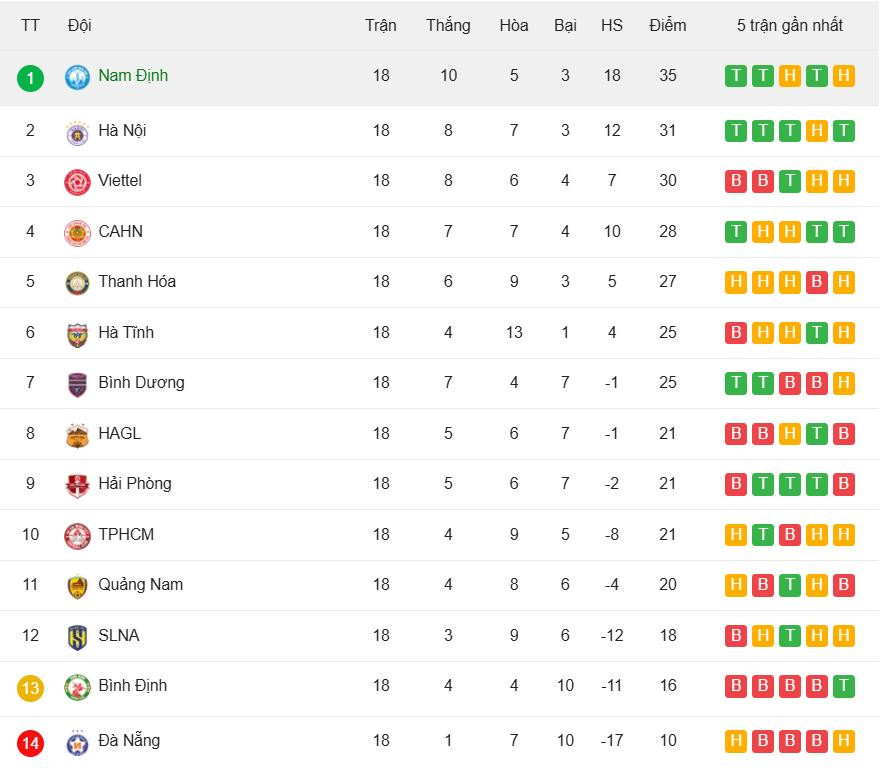Click the Thanh Hóa team crest
Viewport: 884px width, 768px height.
77,283
